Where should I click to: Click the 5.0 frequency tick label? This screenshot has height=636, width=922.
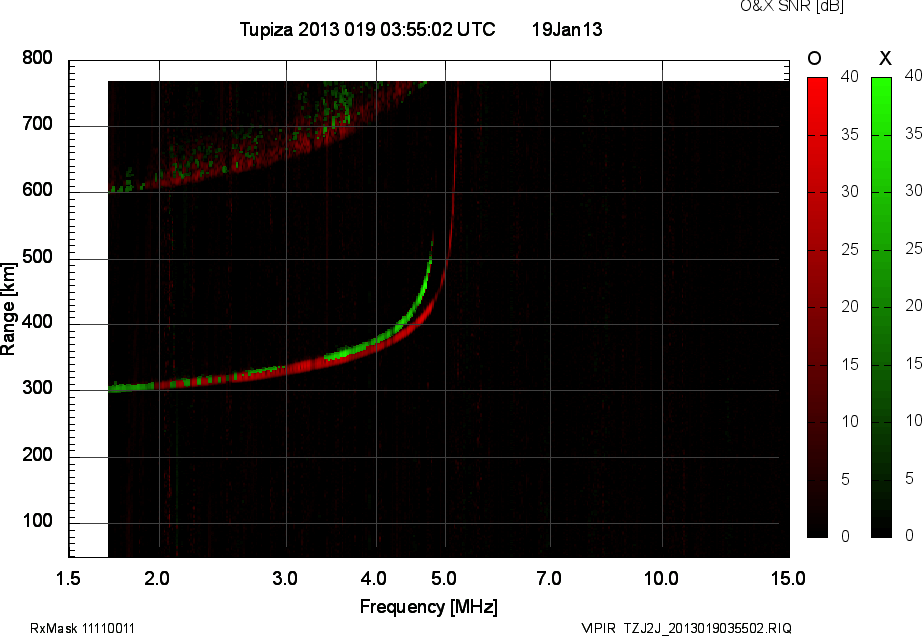coord(443,578)
